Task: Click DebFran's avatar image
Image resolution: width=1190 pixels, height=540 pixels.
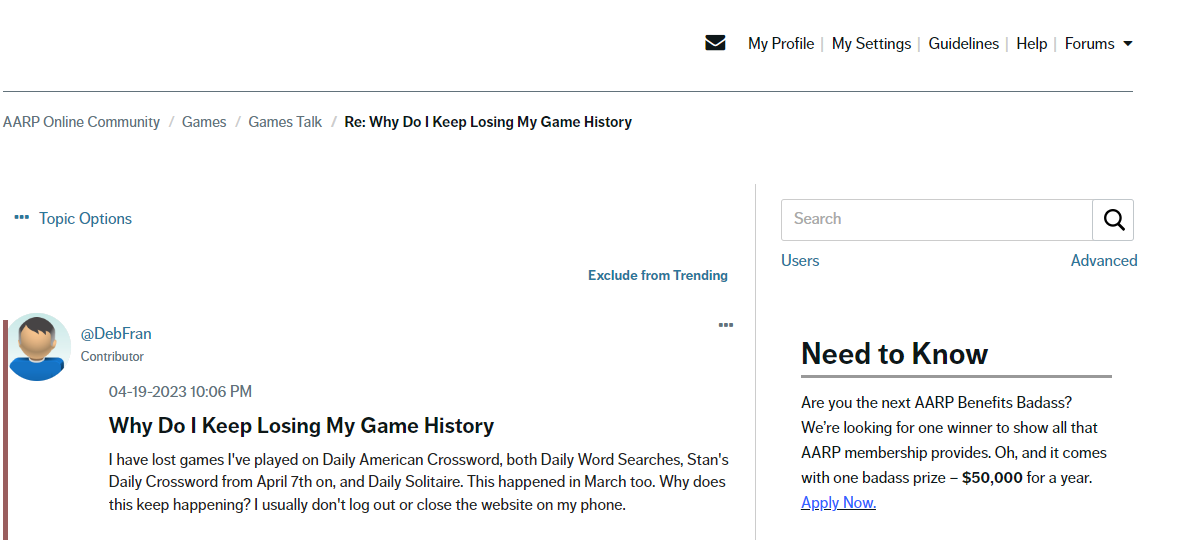Action: click(x=39, y=347)
